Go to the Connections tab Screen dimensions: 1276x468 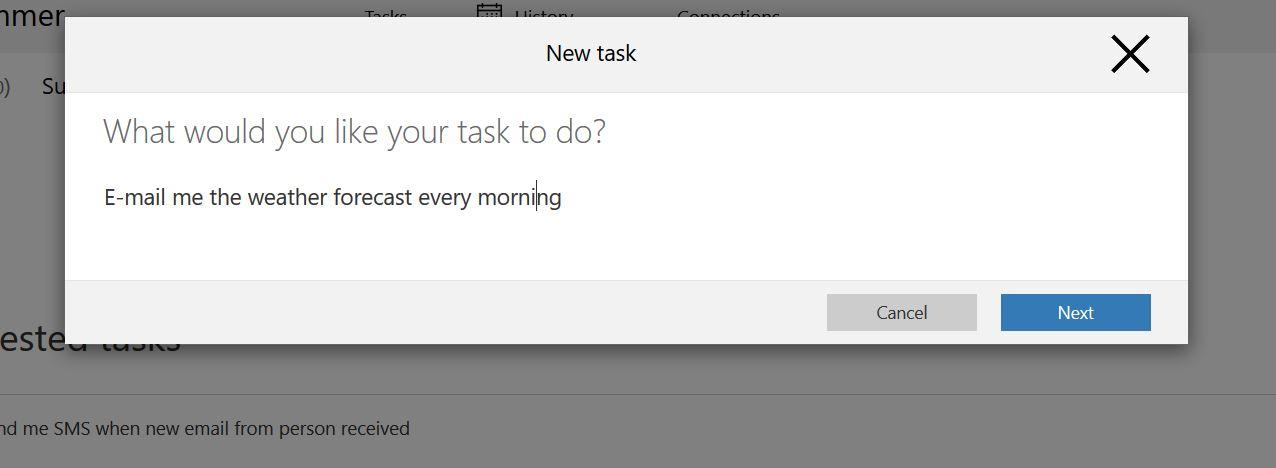(x=727, y=14)
